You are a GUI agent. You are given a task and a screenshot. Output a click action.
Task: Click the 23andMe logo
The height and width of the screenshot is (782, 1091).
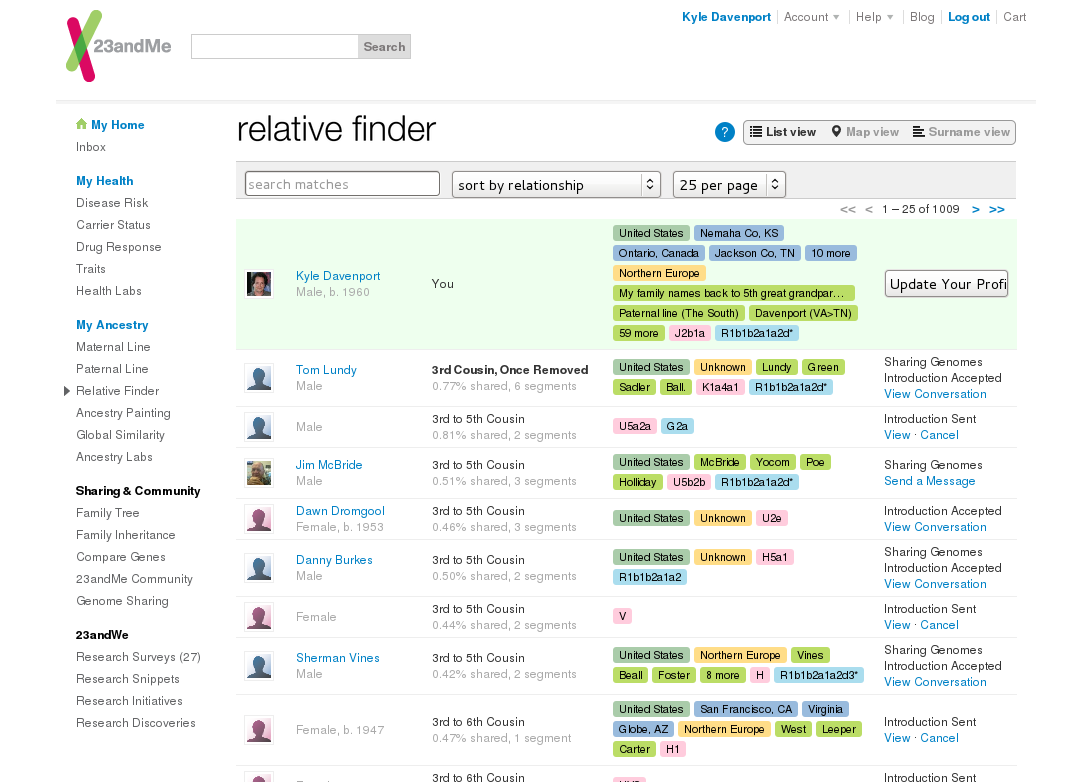pos(118,46)
